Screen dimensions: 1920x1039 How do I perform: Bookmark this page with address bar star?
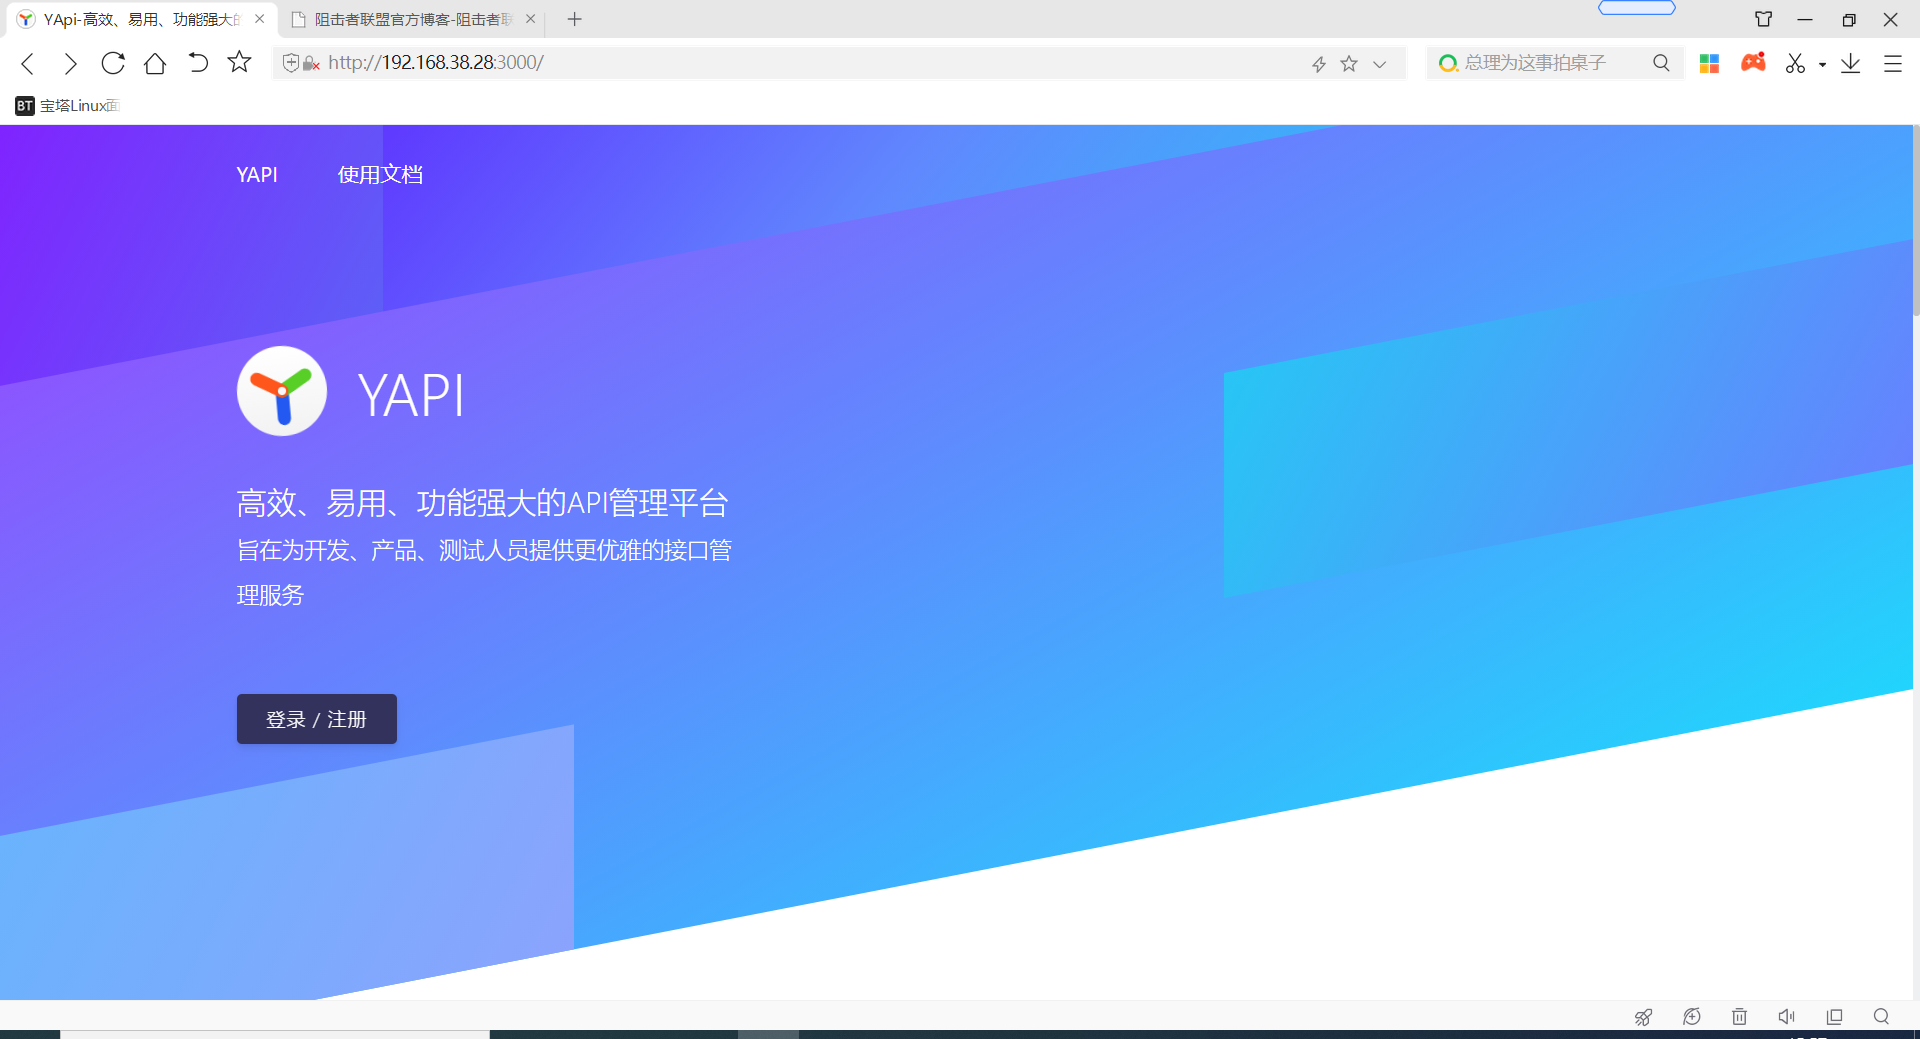(1349, 64)
